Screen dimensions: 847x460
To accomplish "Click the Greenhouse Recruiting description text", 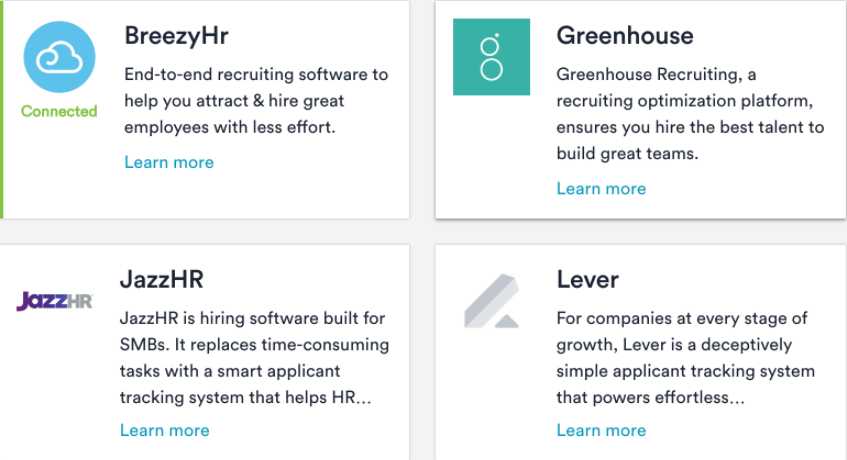I will 690,113.
